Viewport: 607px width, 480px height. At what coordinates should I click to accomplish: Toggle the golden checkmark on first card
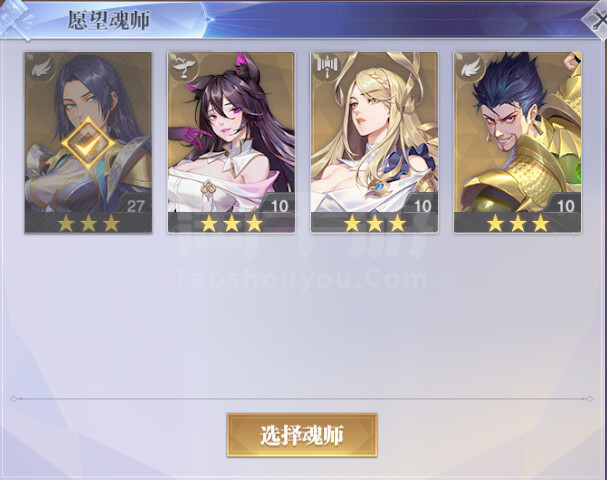tap(89, 144)
